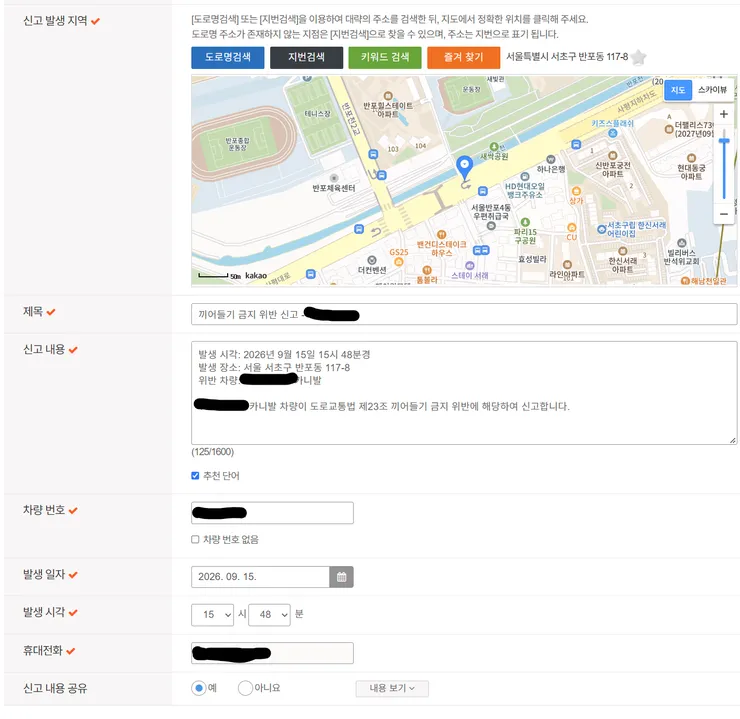Click the 서울반포4동 우편취급국 post office icon

[491, 226]
